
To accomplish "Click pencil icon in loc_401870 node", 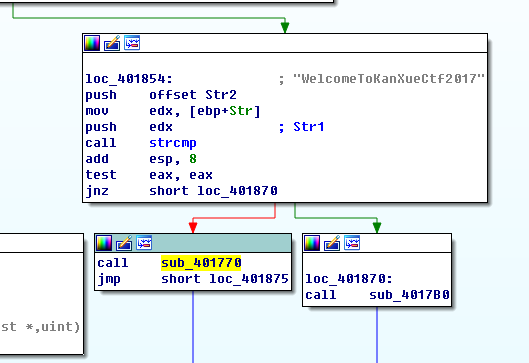I will (x=332, y=243).
